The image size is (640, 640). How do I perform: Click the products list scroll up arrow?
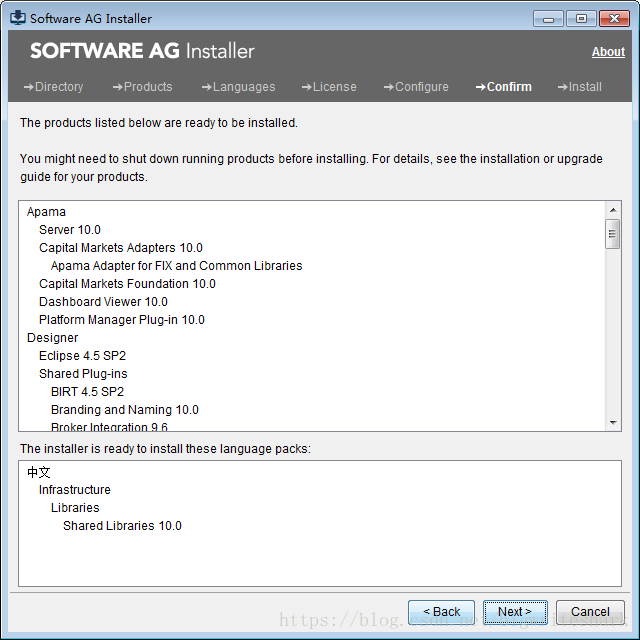[x=613, y=210]
